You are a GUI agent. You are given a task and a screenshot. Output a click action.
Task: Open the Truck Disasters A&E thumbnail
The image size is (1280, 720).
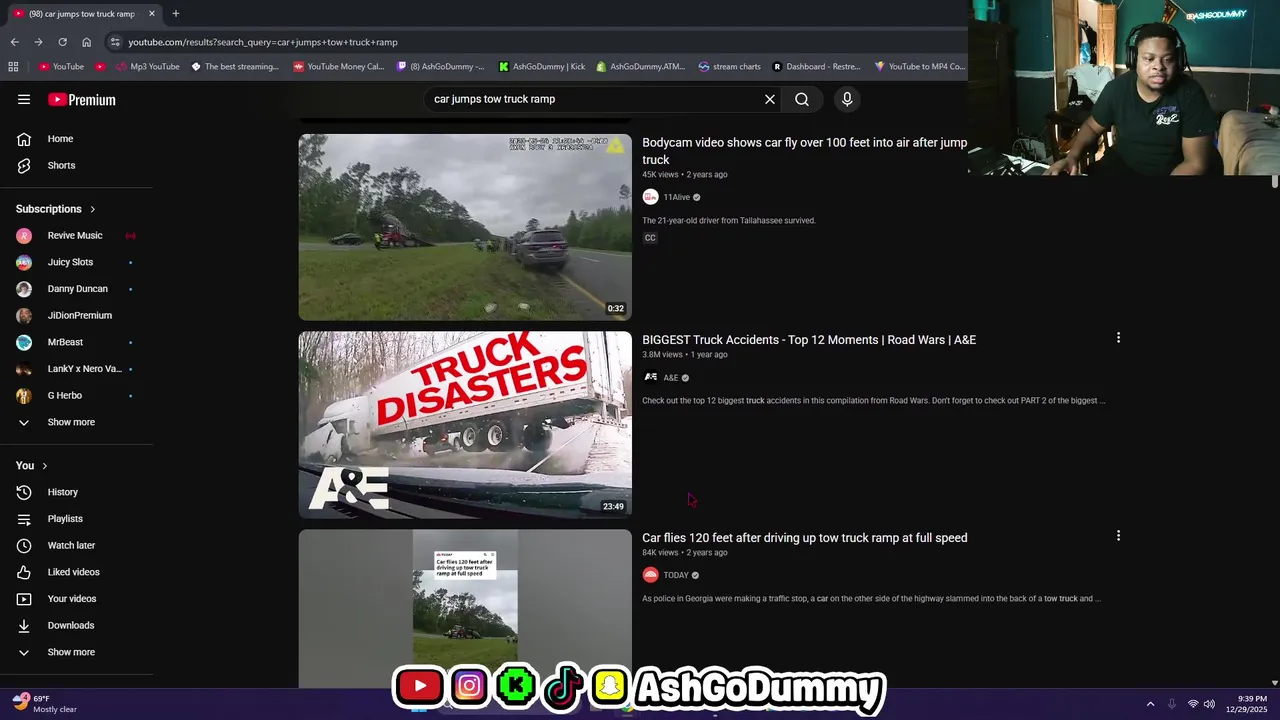(465, 425)
